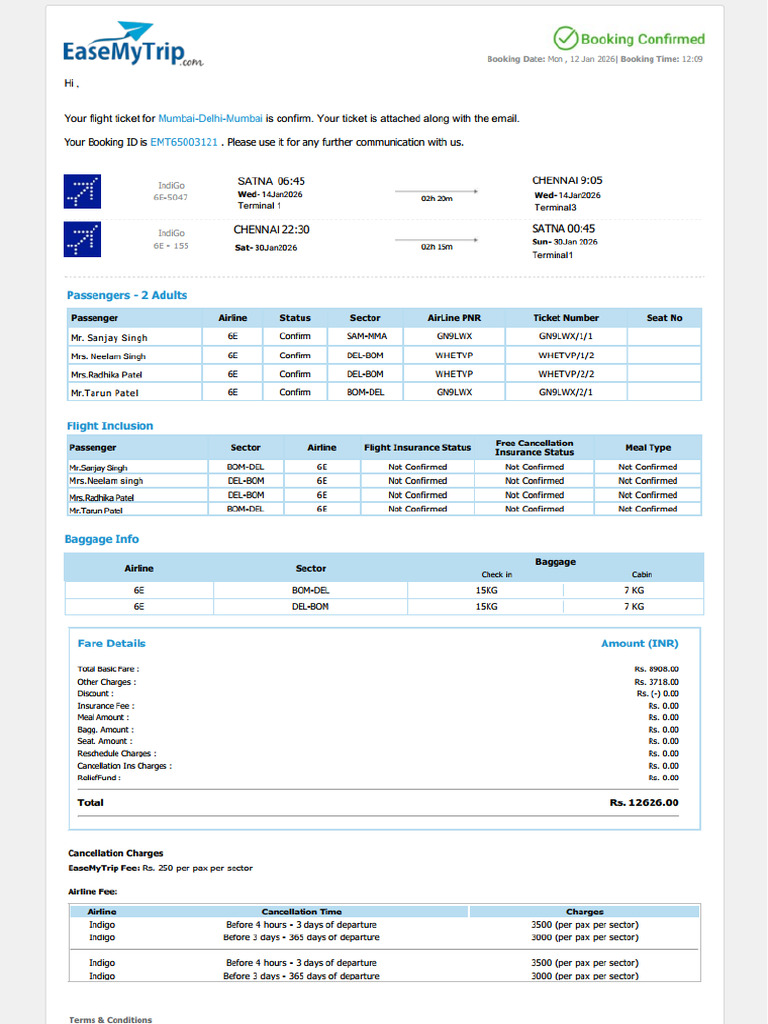Click the IndiGo logo for flight 6E-155
Viewport: 768px width, 1024px height.
click(x=82, y=239)
